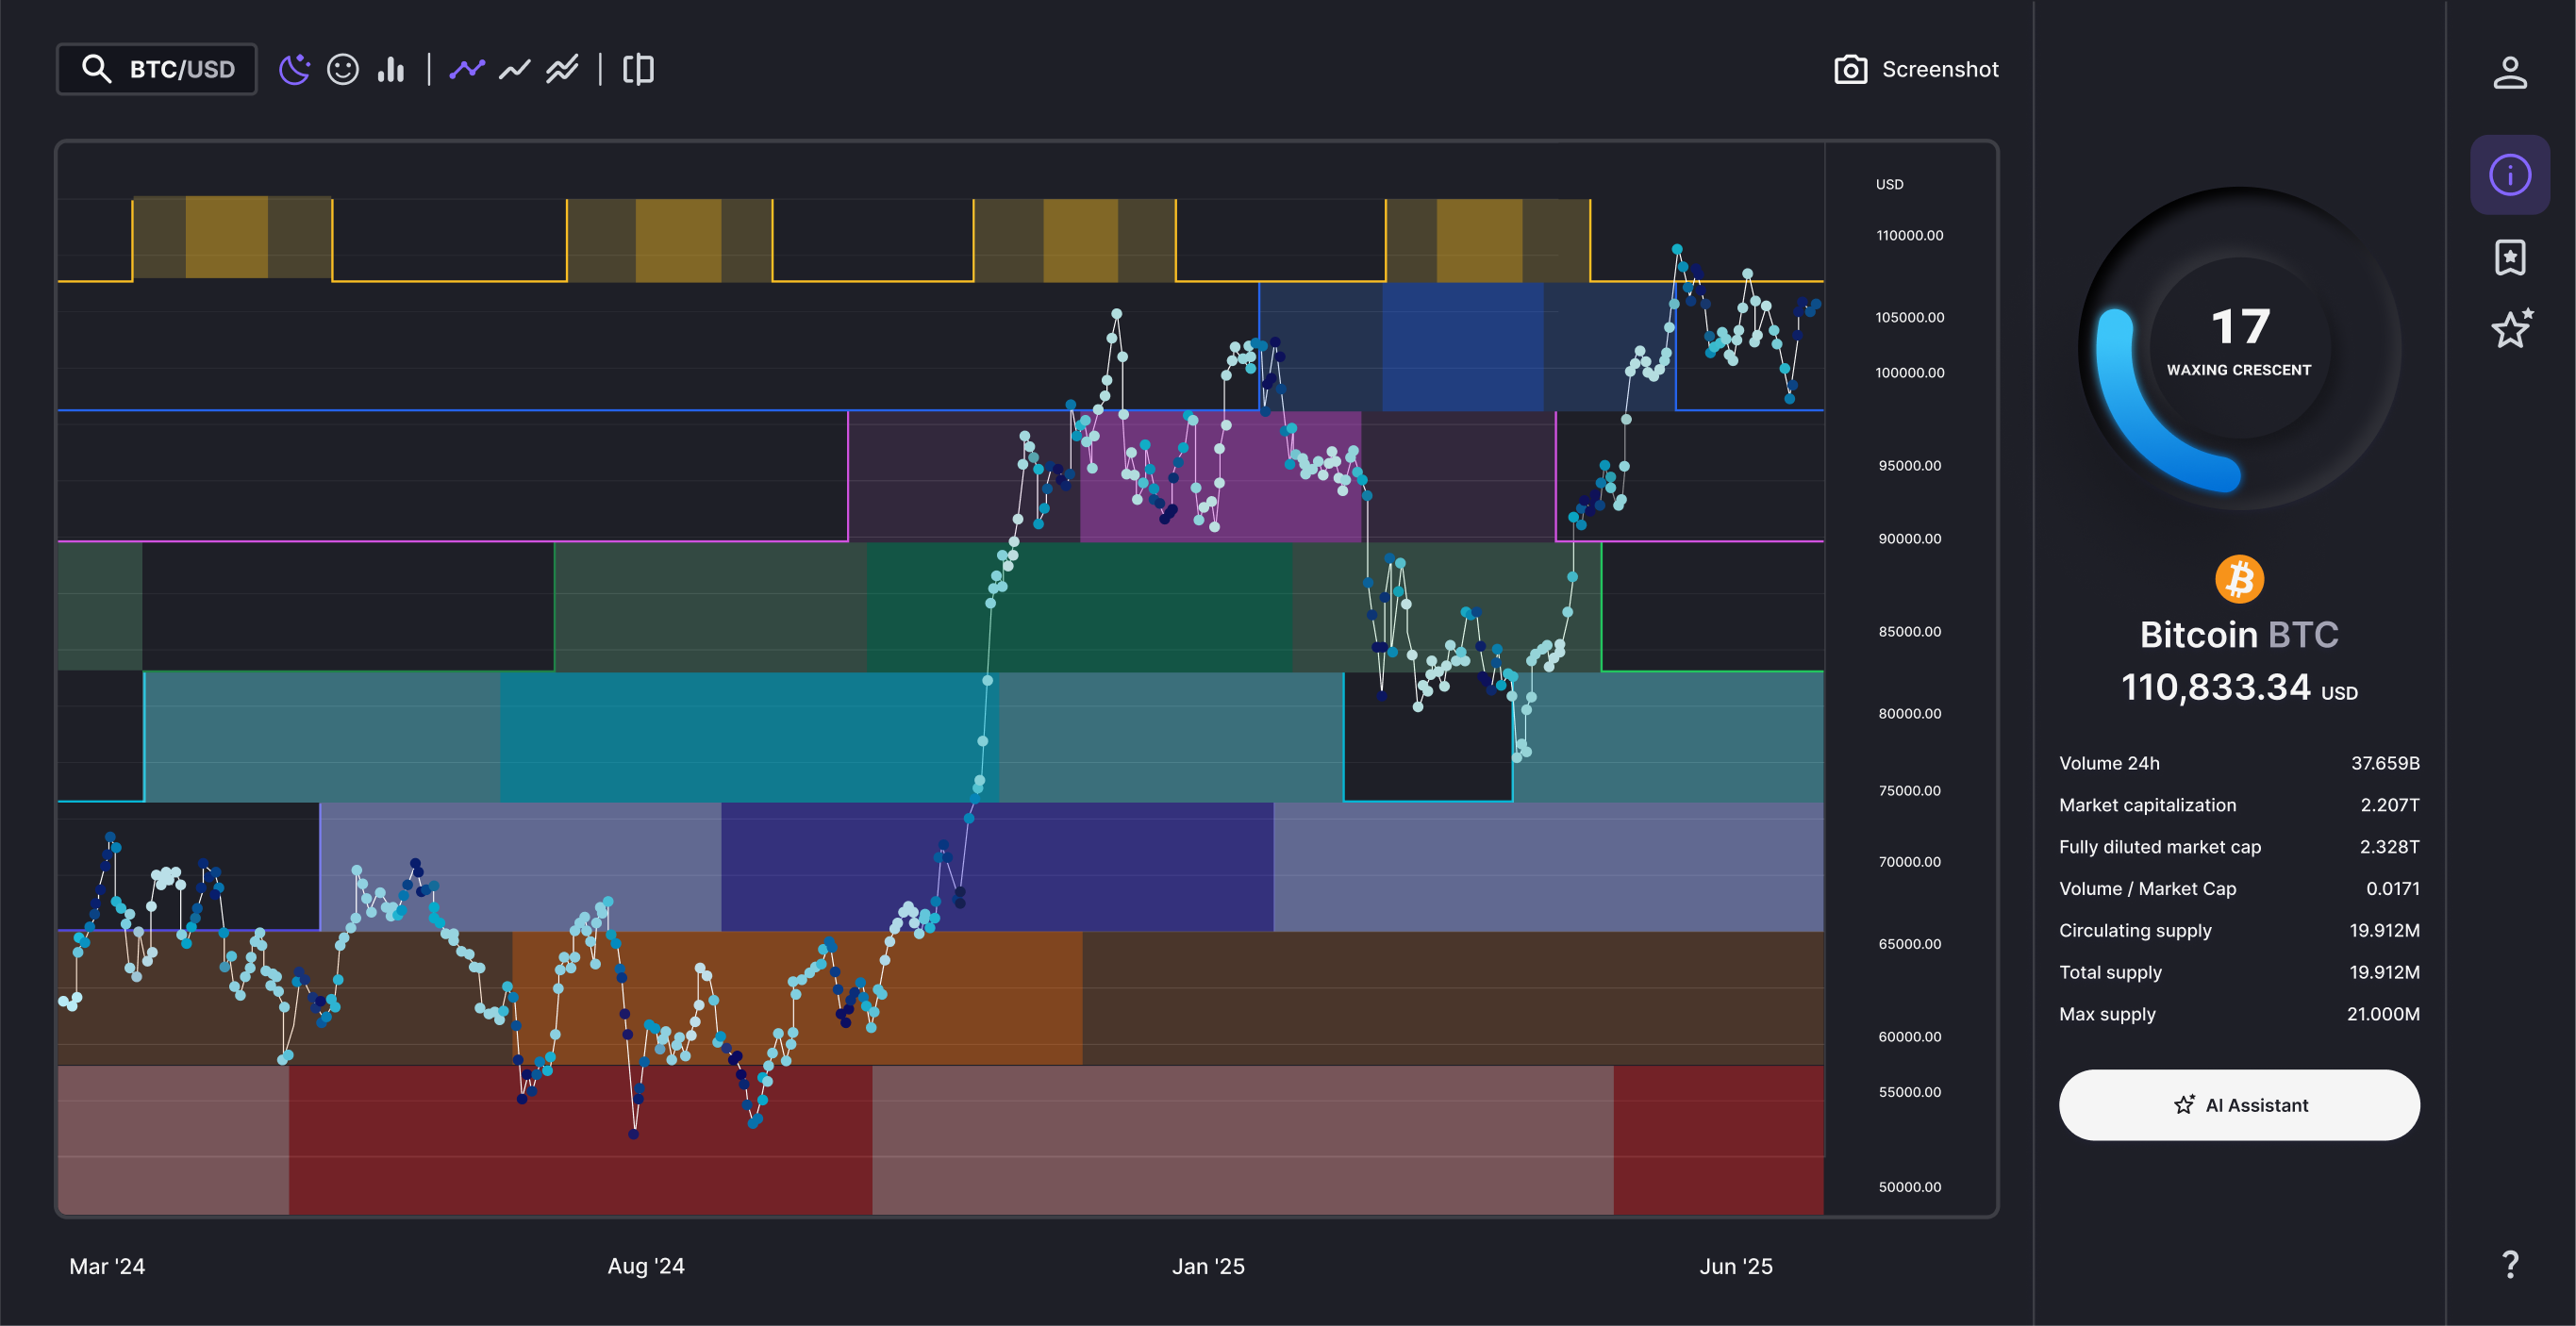This screenshot has height=1326, width=2576.
Task: Open the bookmarked star list icon
Action: point(2509,257)
